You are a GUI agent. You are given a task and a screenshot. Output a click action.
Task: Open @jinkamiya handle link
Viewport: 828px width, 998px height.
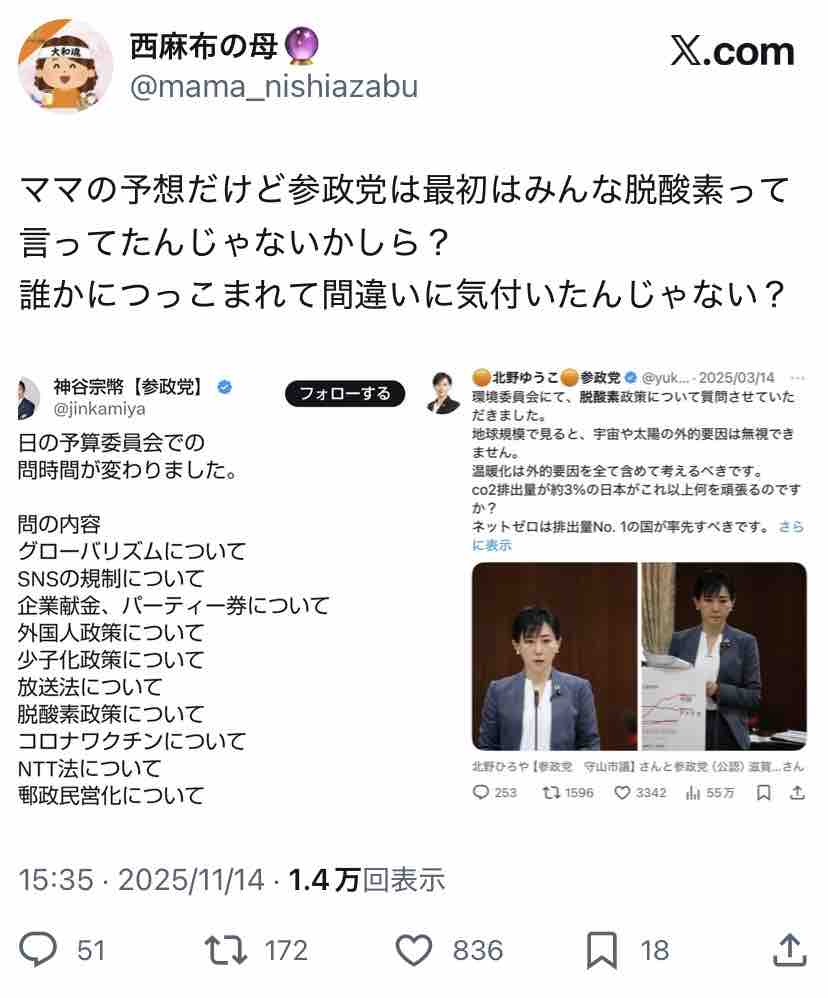coord(99,409)
